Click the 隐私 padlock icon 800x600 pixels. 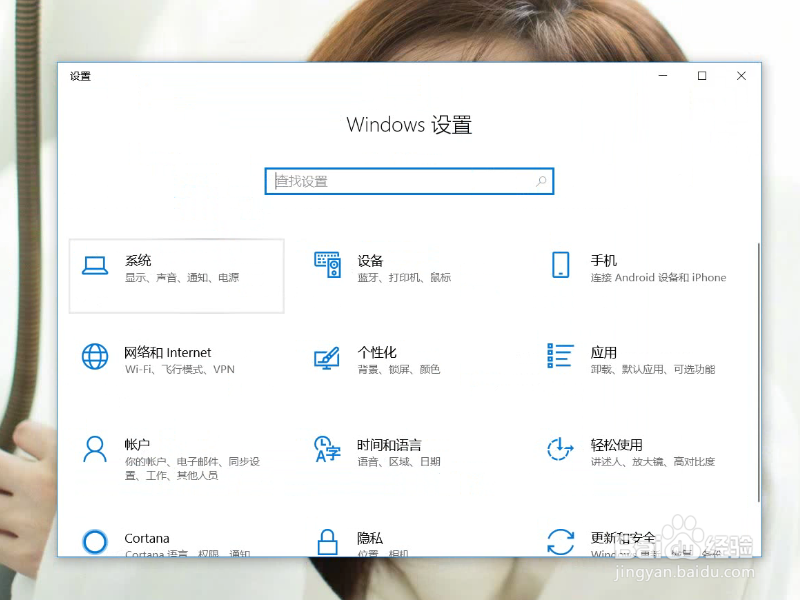[328, 542]
